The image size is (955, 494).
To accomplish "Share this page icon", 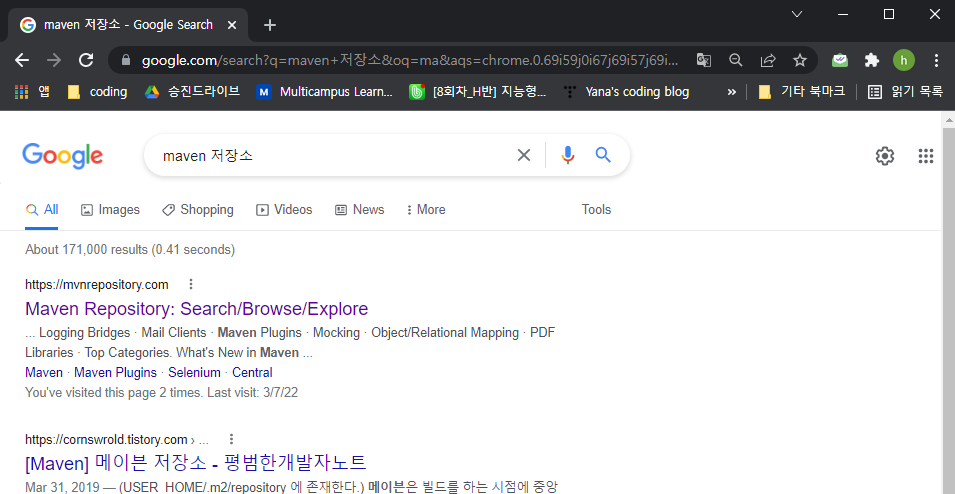I will pos(768,60).
